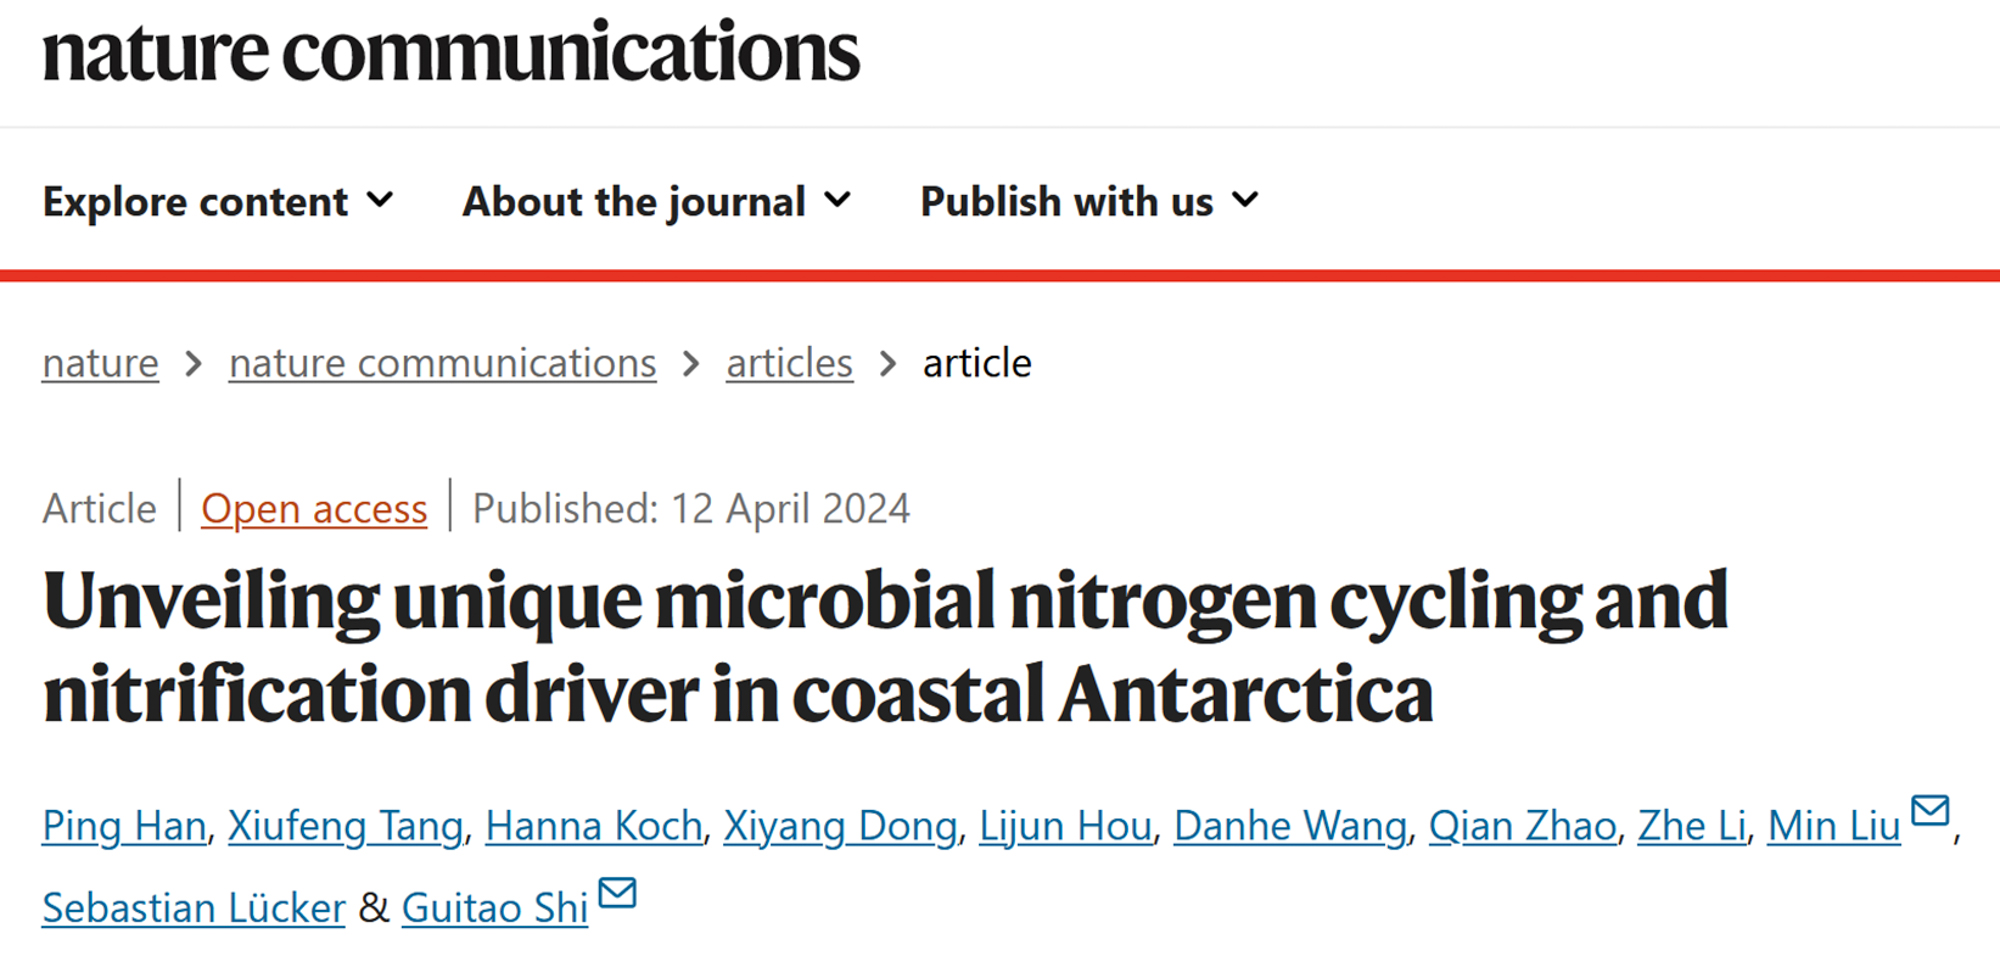This screenshot has height=967, width=2000.
Task: Click the article title heading
Action: (x=886, y=646)
